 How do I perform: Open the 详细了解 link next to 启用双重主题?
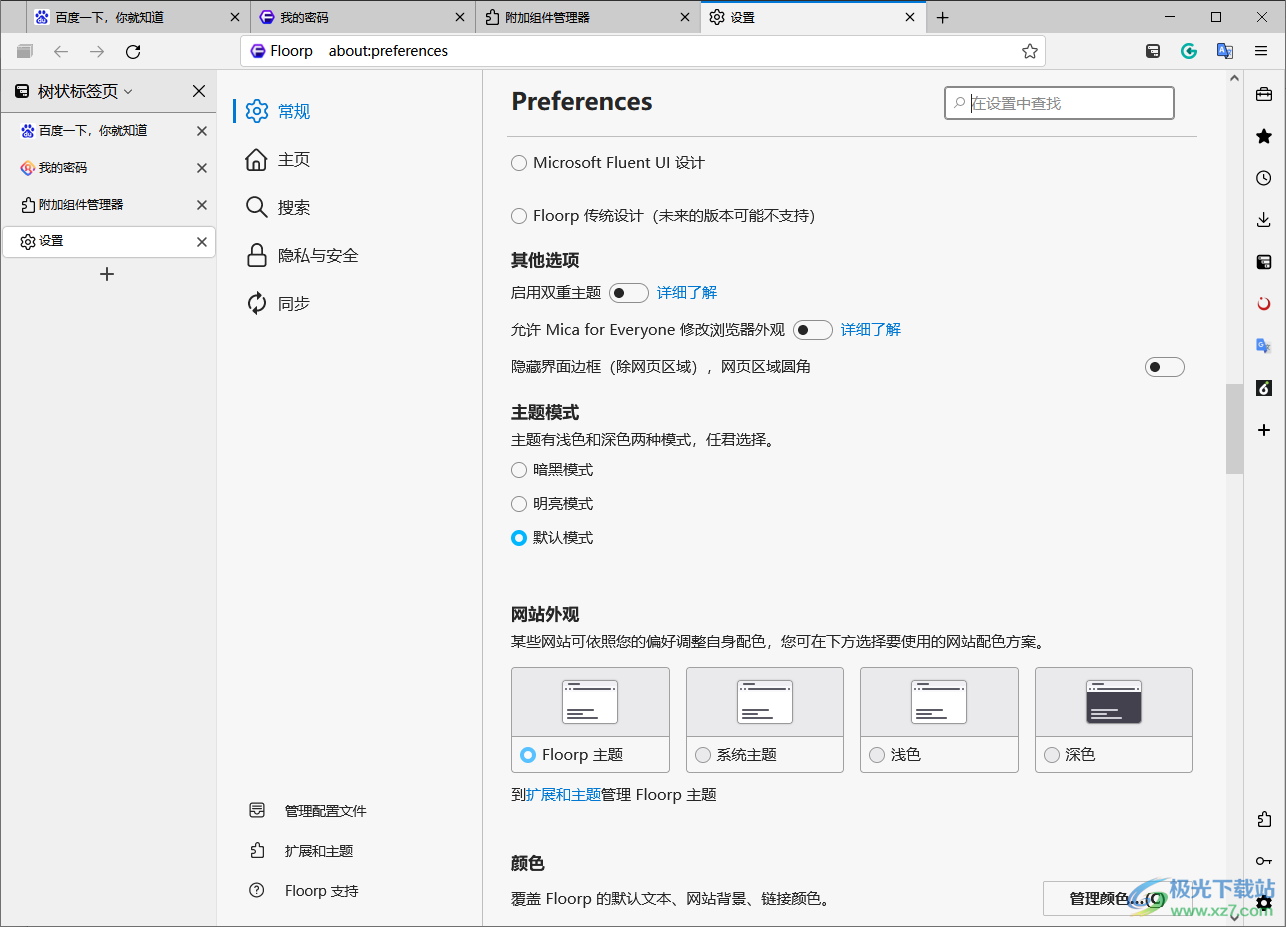pyautogui.click(x=686, y=292)
